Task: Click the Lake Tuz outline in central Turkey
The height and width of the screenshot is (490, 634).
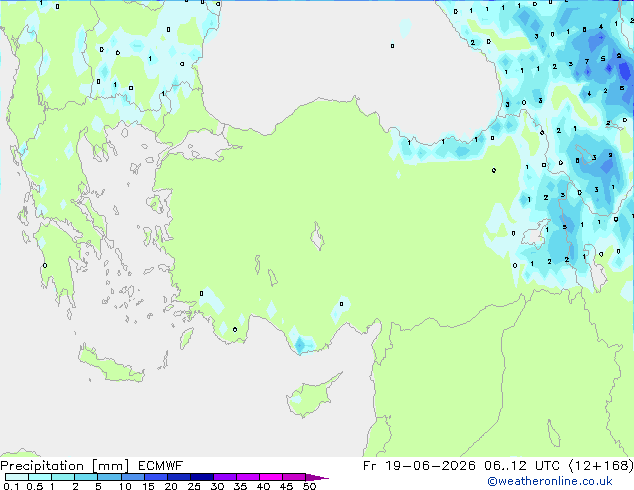Action: [x=317, y=237]
